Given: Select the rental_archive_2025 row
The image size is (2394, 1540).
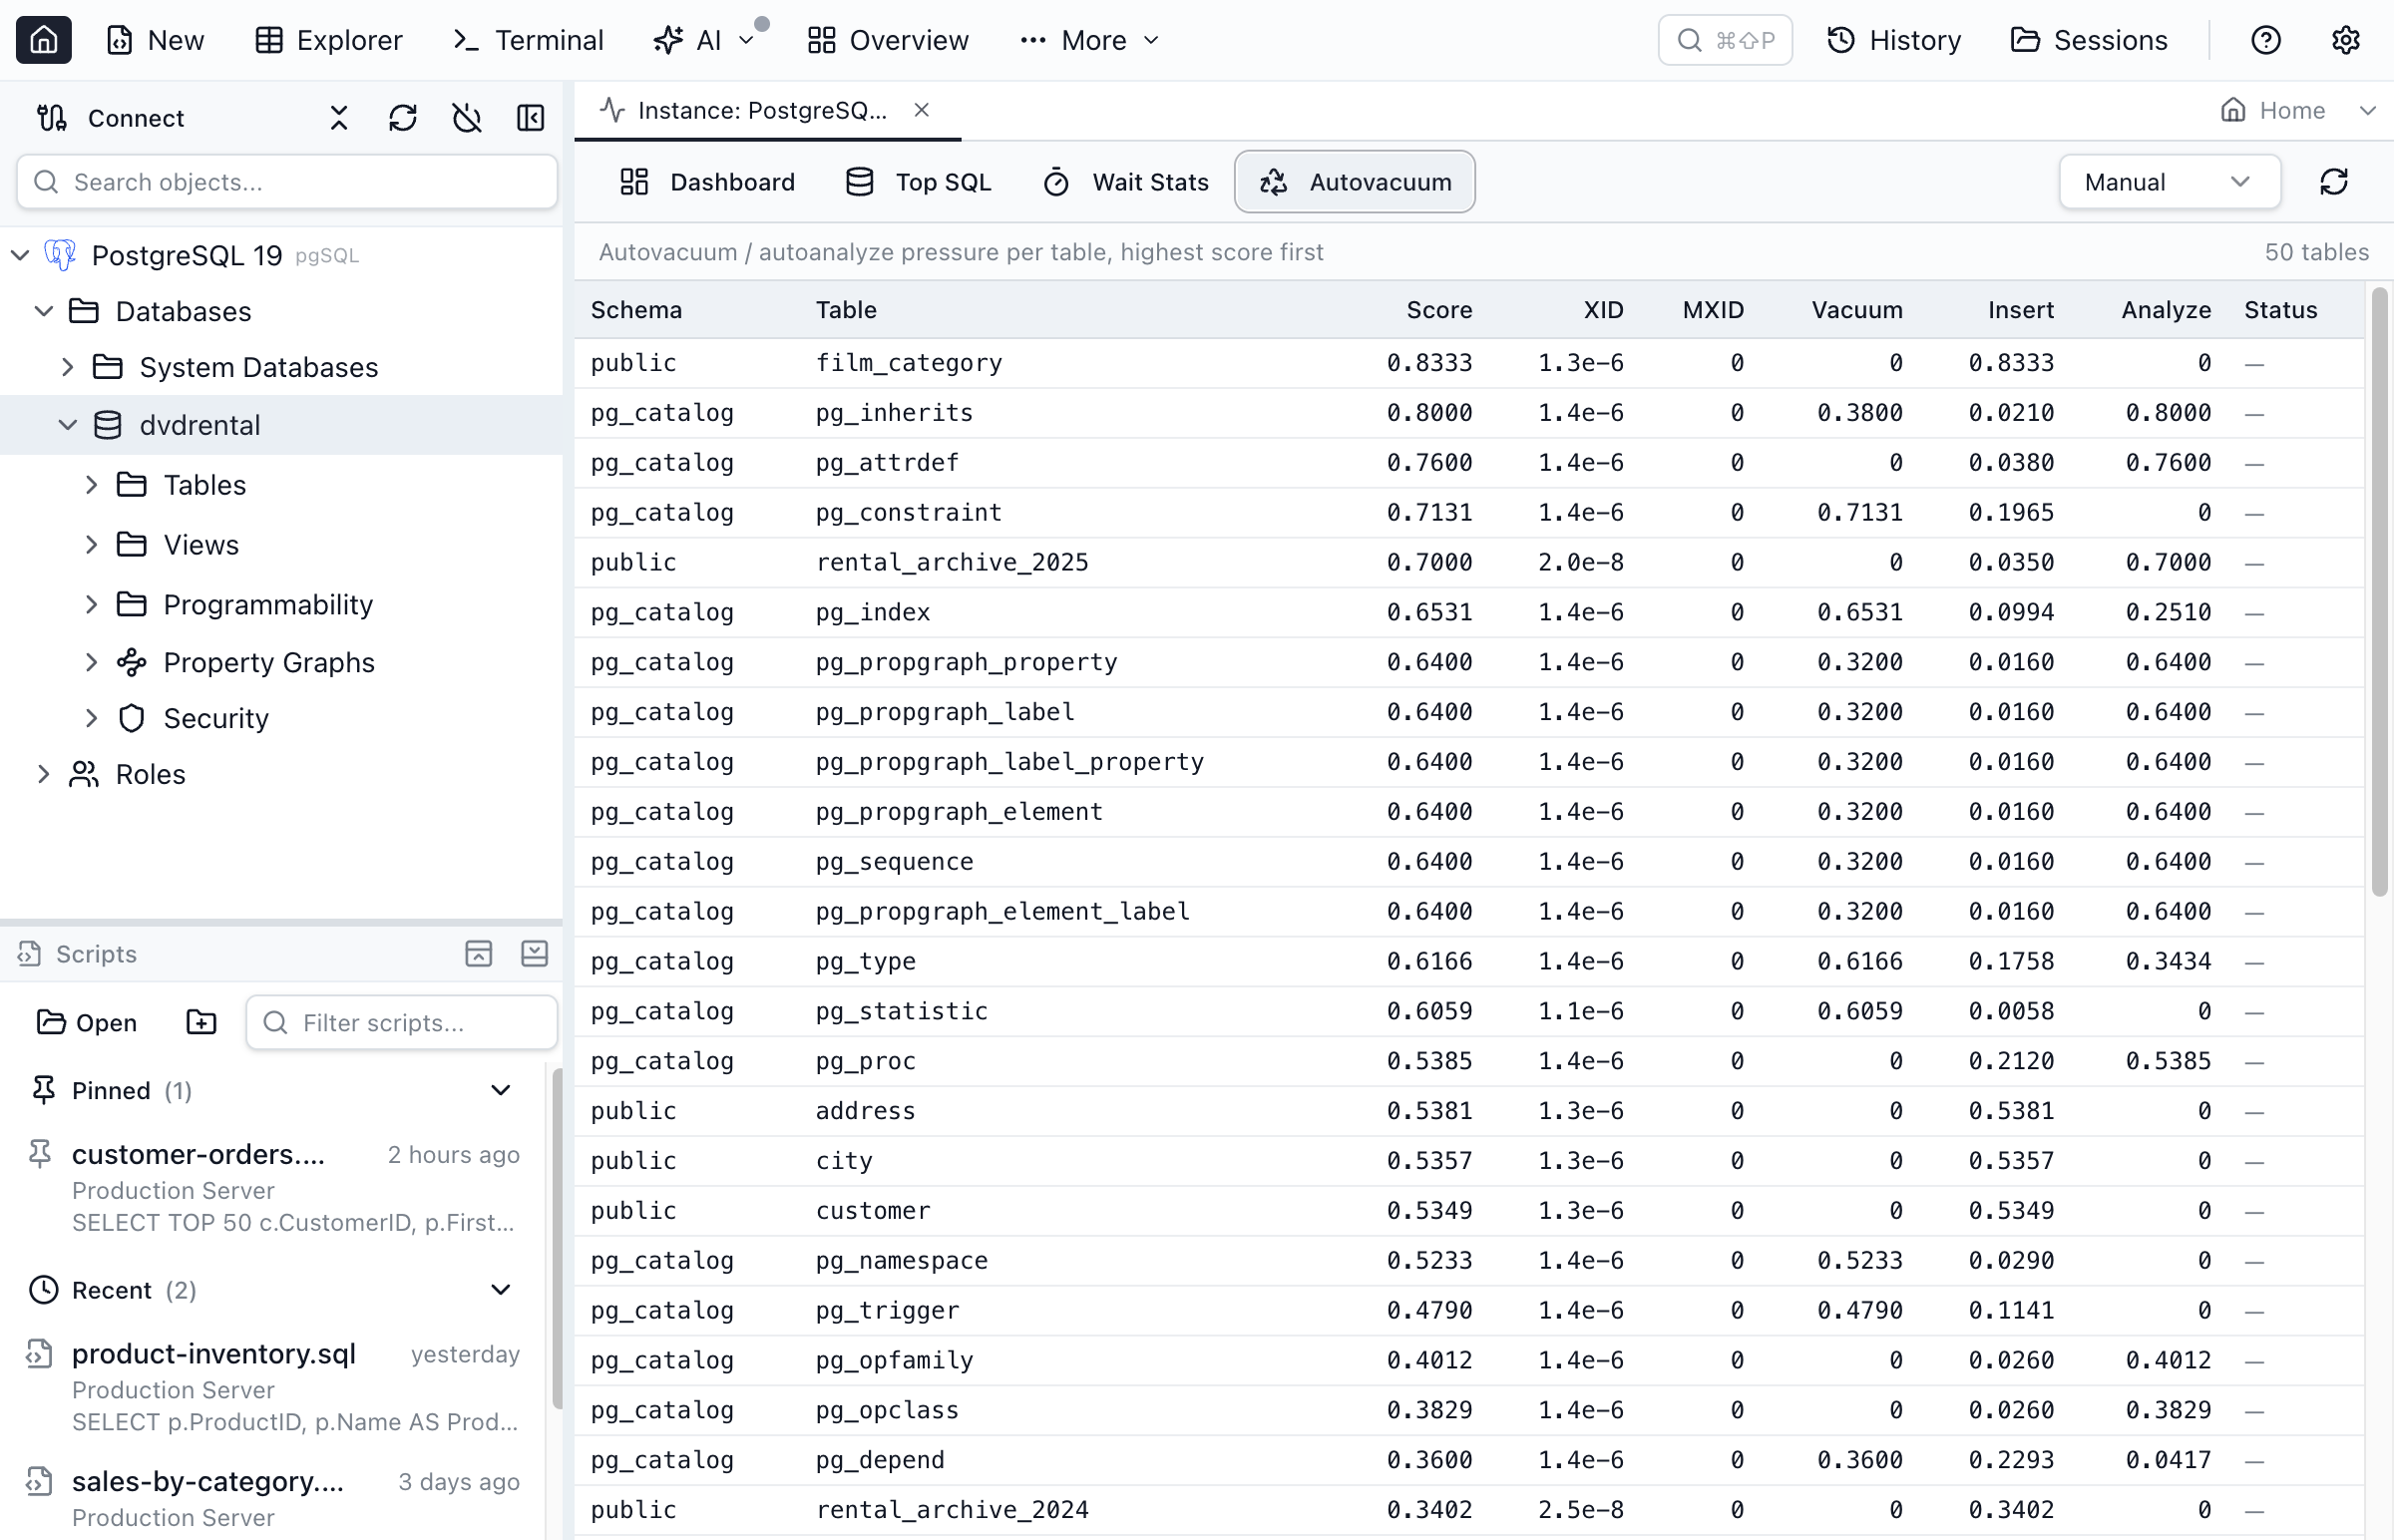Looking at the screenshot, I should tap(1469, 562).
